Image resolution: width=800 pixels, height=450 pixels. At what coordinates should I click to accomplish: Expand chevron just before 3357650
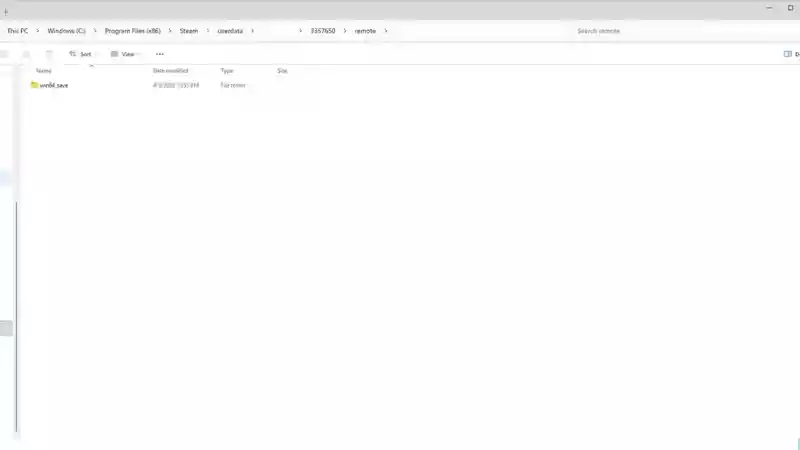tap(300, 31)
